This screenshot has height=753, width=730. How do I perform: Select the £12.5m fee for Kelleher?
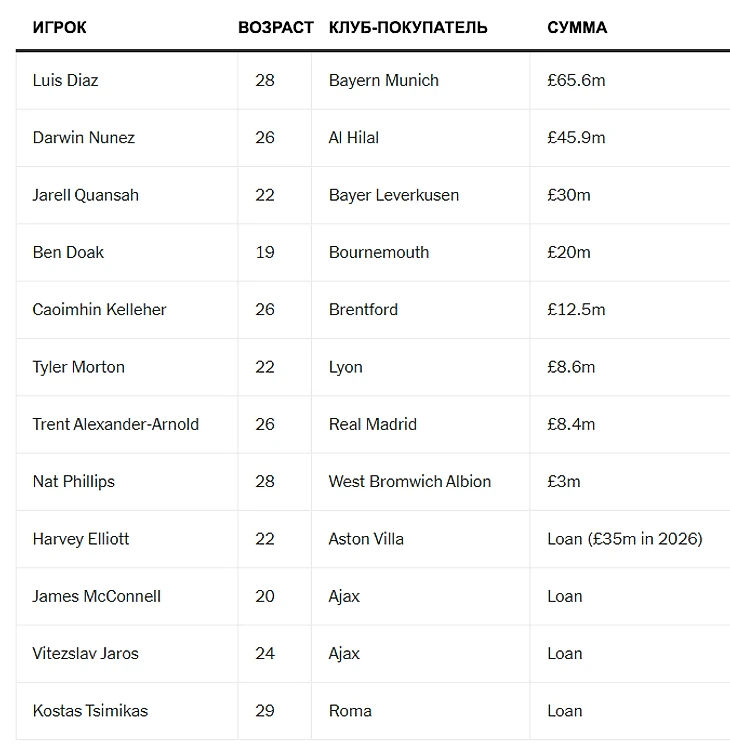tap(576, 309)
